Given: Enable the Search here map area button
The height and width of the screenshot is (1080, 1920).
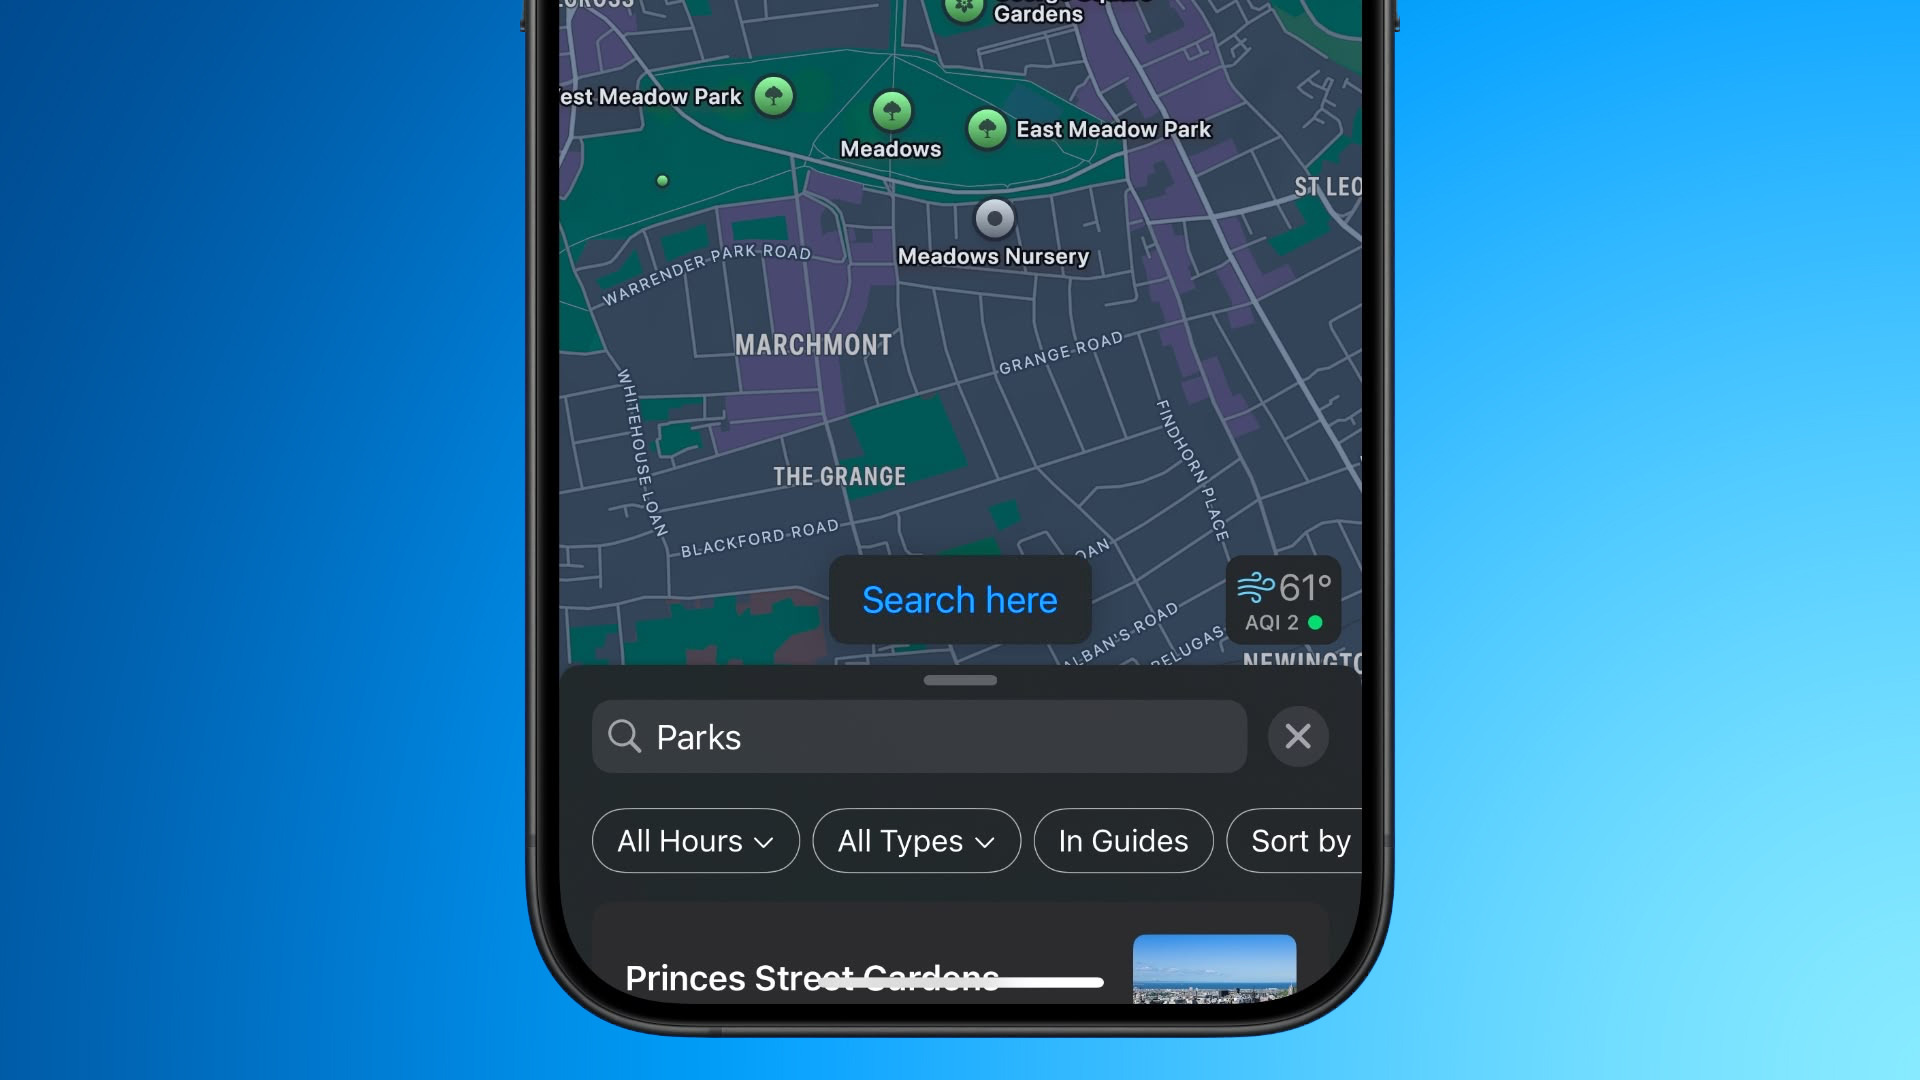Looking at the screenshot, I should coord(959,600).
